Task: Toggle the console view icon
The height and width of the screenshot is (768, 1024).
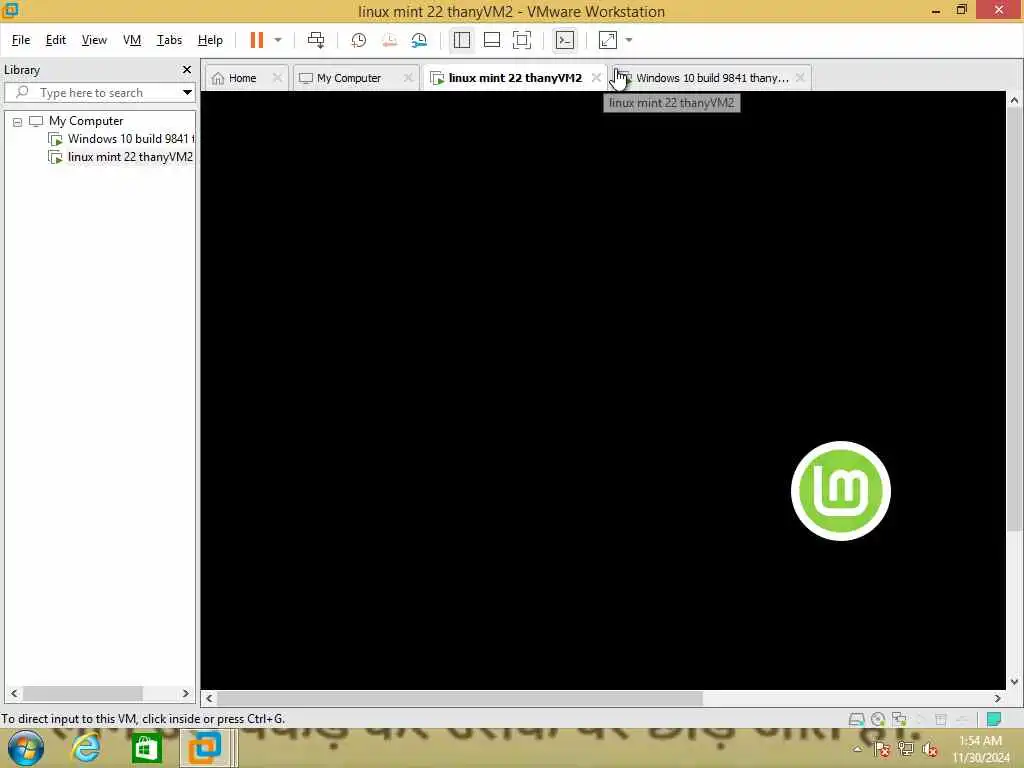Action: click(x=565, y=40)
